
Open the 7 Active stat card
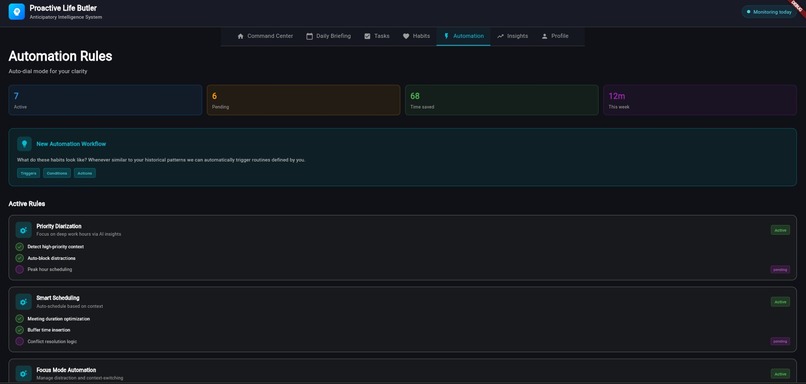click(x=105, y=100)
